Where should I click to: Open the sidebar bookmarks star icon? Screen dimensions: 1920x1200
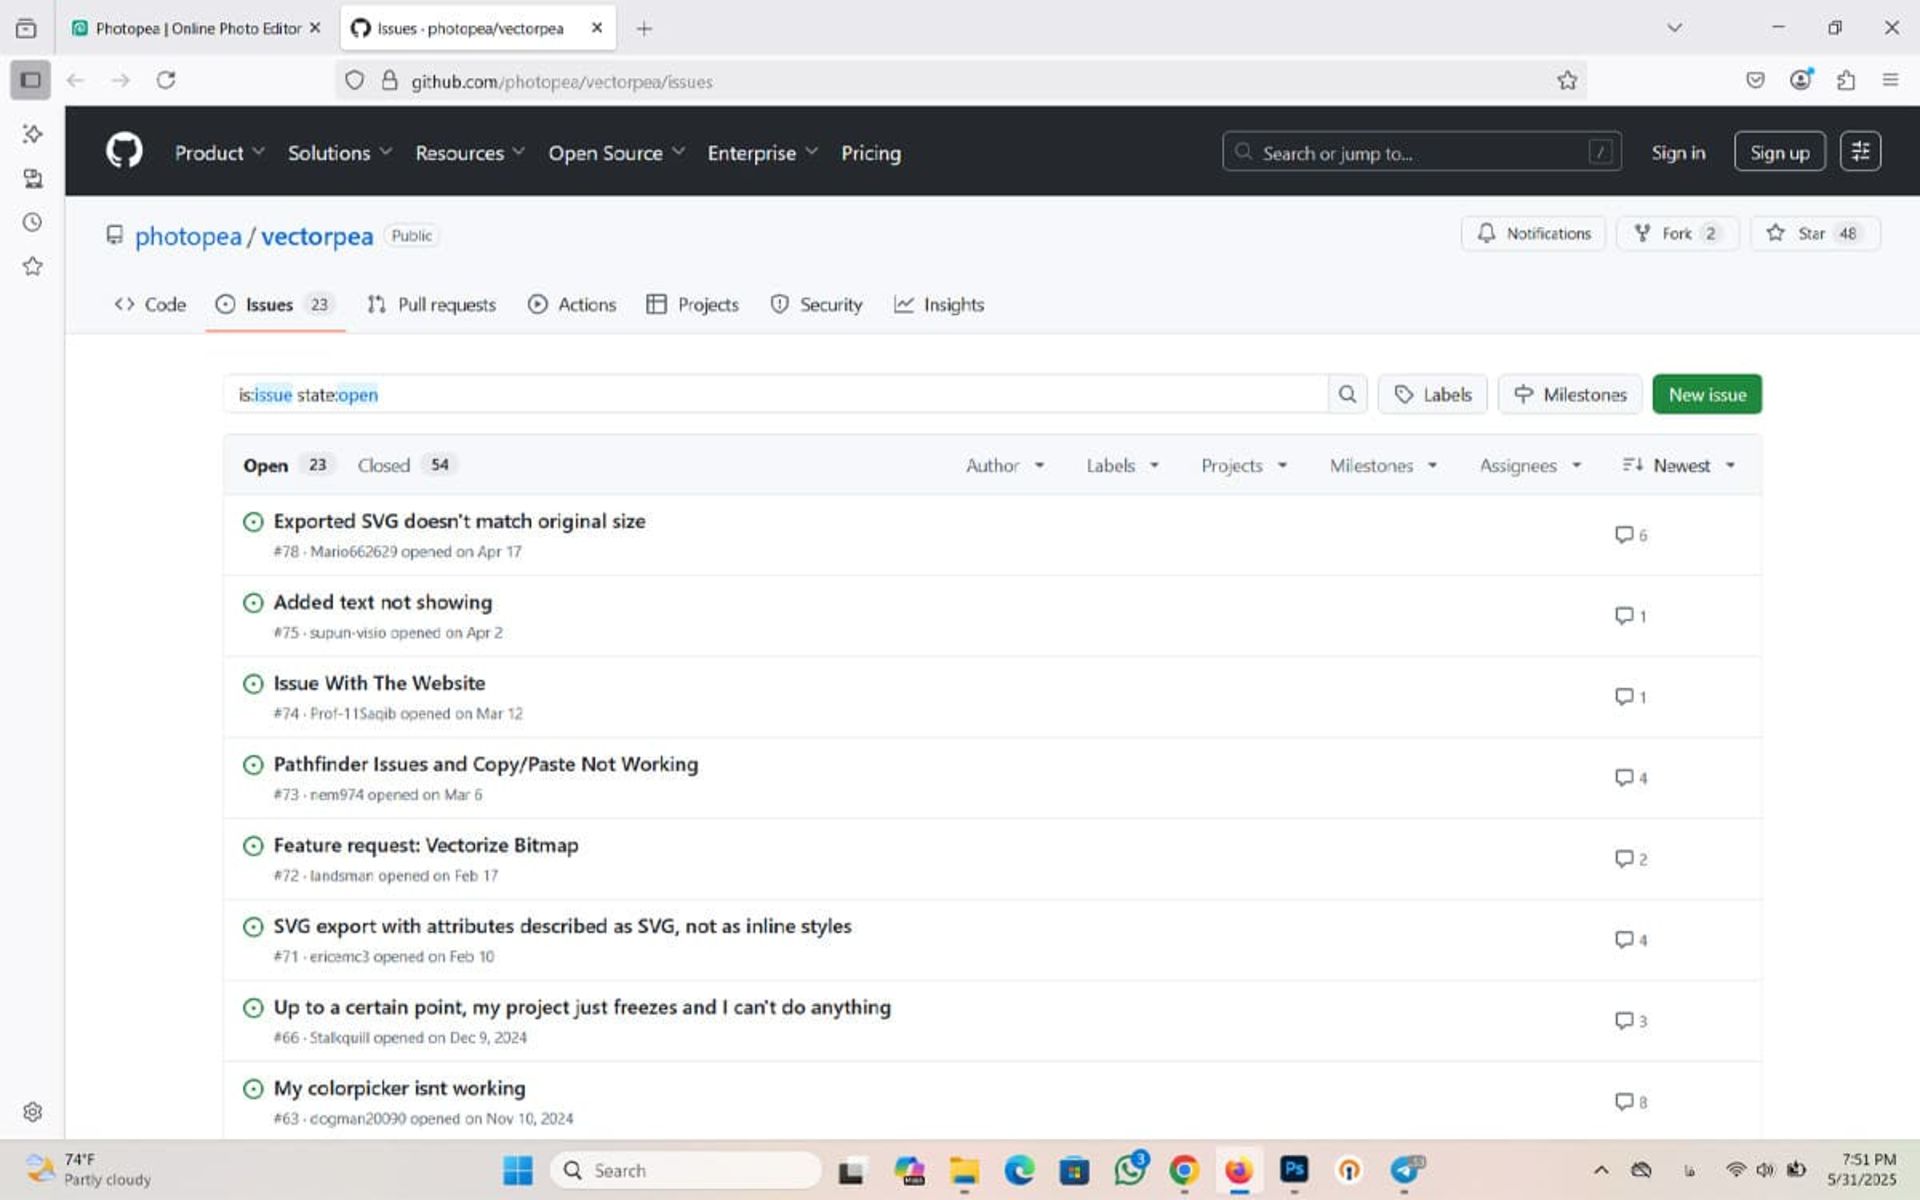point(32,266)
